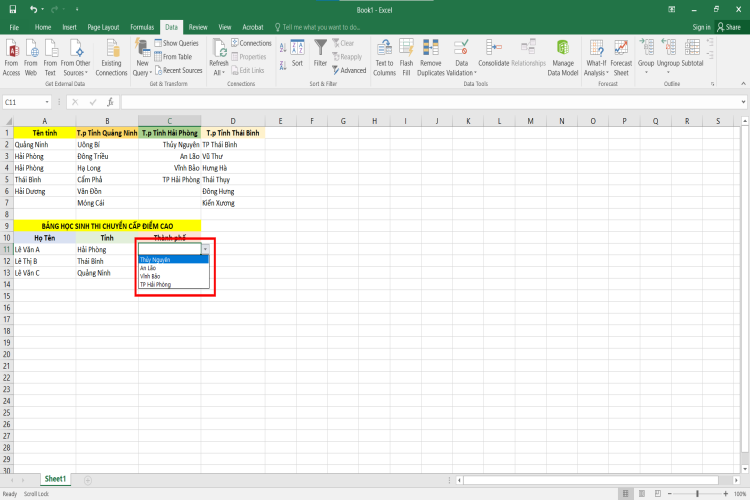This screenshot has height=500, width=750.
Task: Click the From Web icon
Action: click(x=31, y=57)
